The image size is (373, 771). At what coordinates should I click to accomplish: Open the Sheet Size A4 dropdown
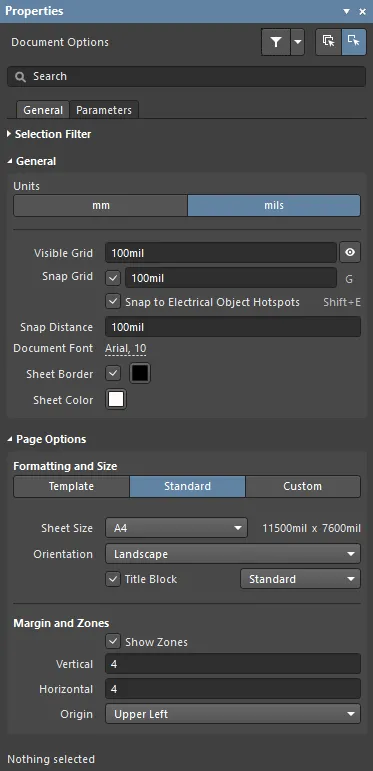[x=176, y=528]
